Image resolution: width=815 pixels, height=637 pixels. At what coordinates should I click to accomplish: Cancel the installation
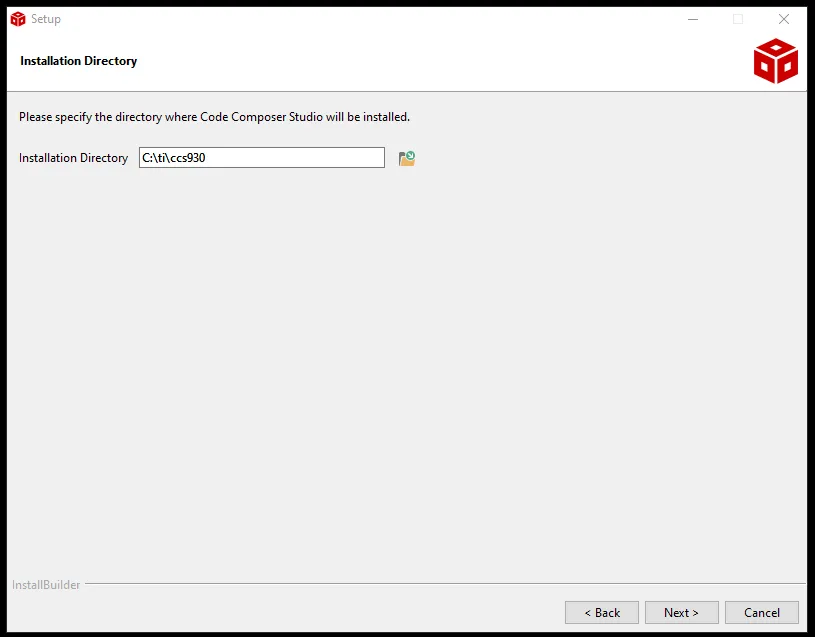[762, 612]
